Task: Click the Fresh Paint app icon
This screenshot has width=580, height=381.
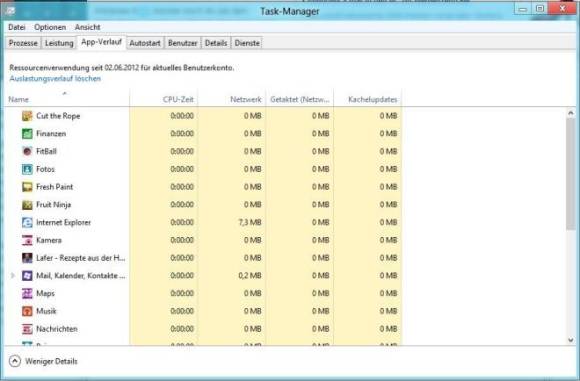Action: (27, 187)
